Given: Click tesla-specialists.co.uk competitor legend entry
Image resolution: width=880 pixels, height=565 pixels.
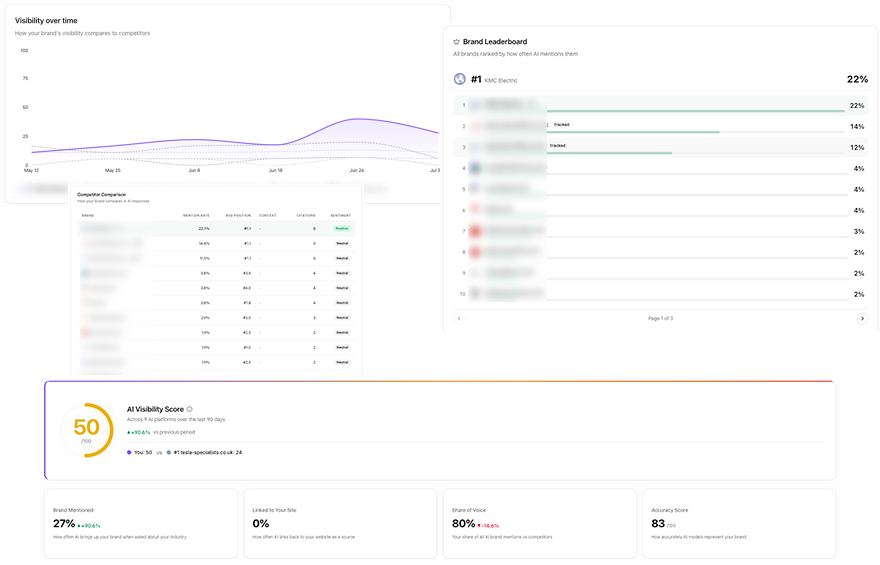Looking at the screenshot, I should click(x=205, y=452).
